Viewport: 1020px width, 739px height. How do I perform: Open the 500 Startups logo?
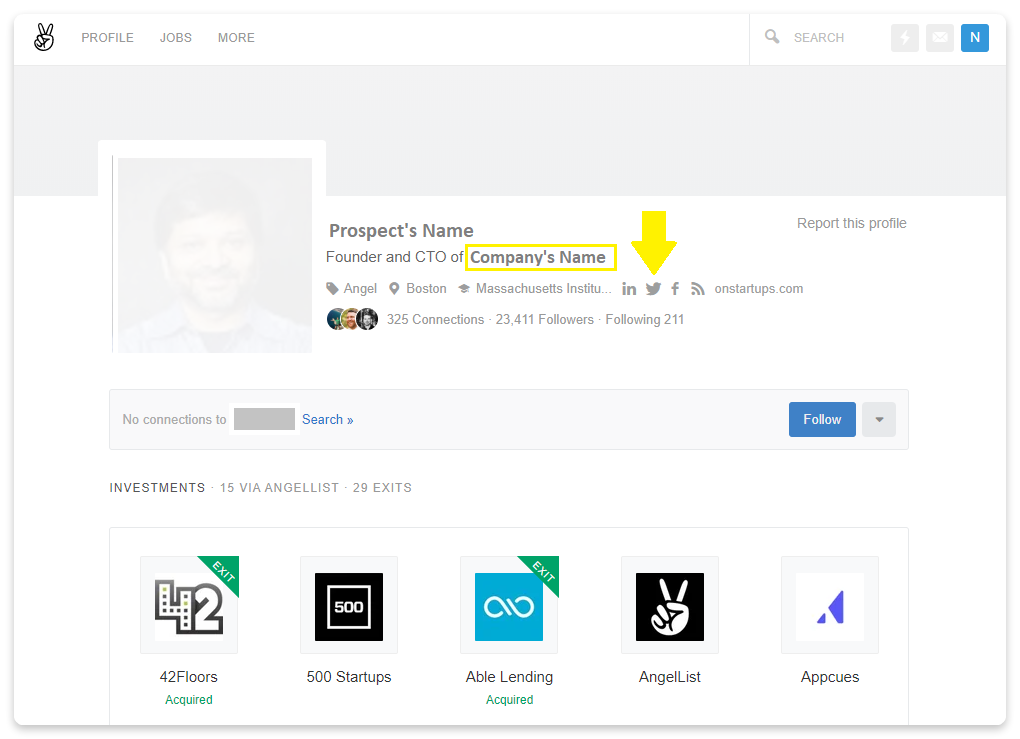click(349, 605)
